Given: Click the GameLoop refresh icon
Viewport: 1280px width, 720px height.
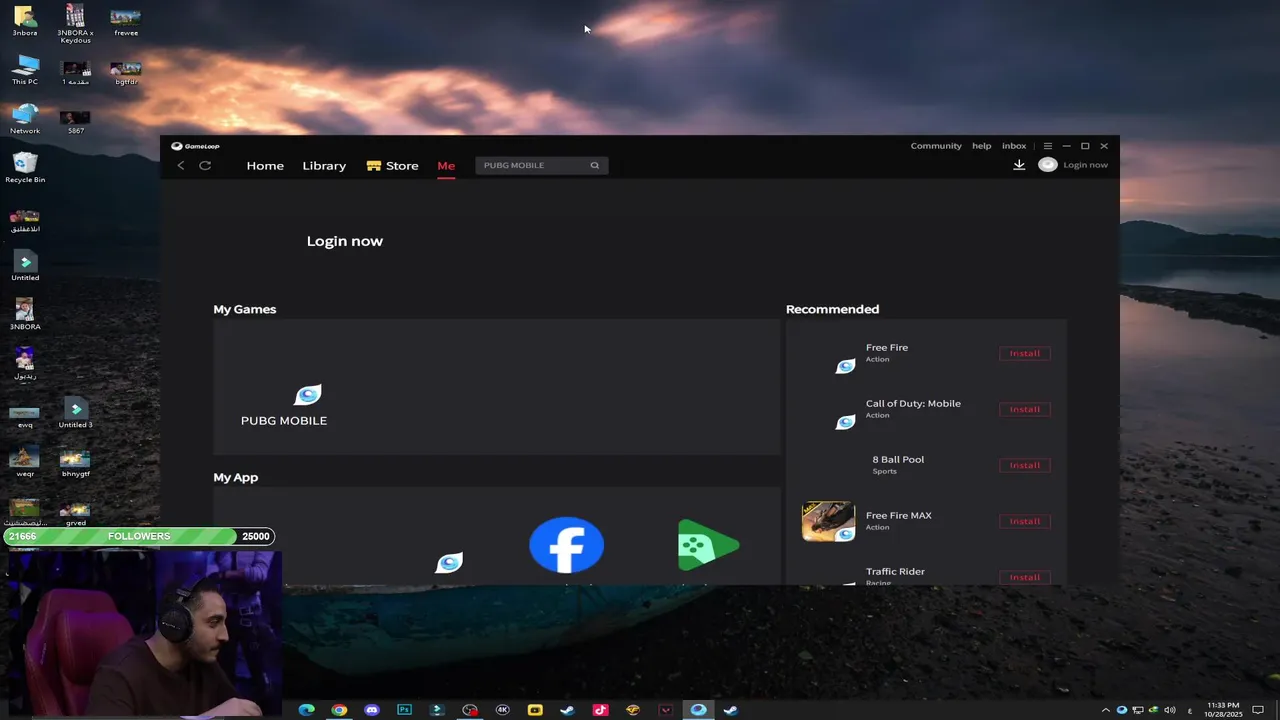Looking at the screenshot, I should 205,165.
